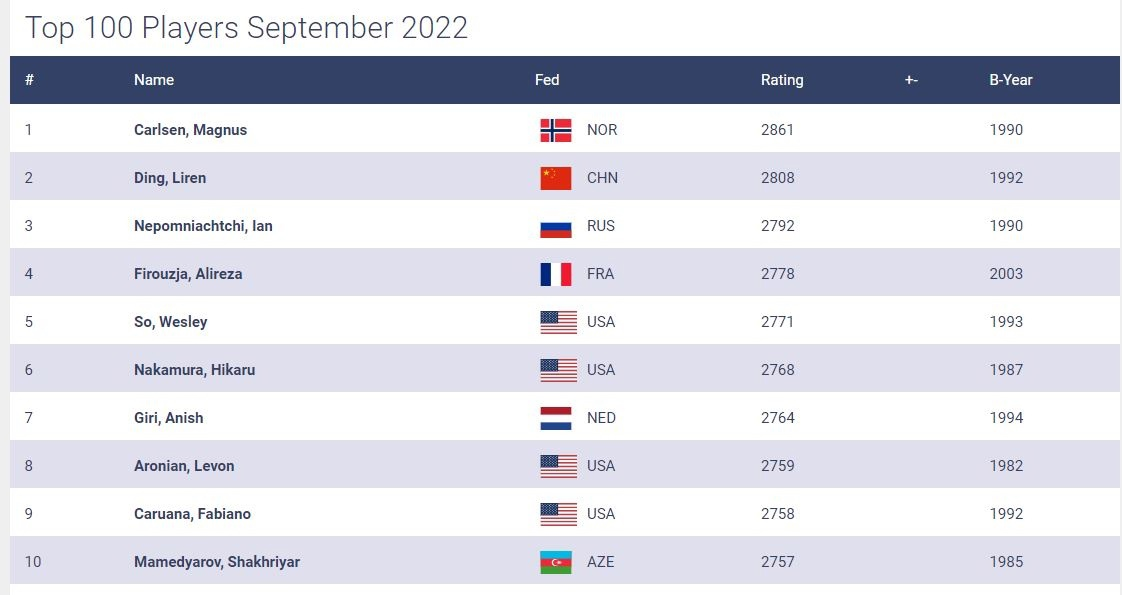1122x595 pixels.
Task: Click the China flag icon
Action: [x=555, y=178]
